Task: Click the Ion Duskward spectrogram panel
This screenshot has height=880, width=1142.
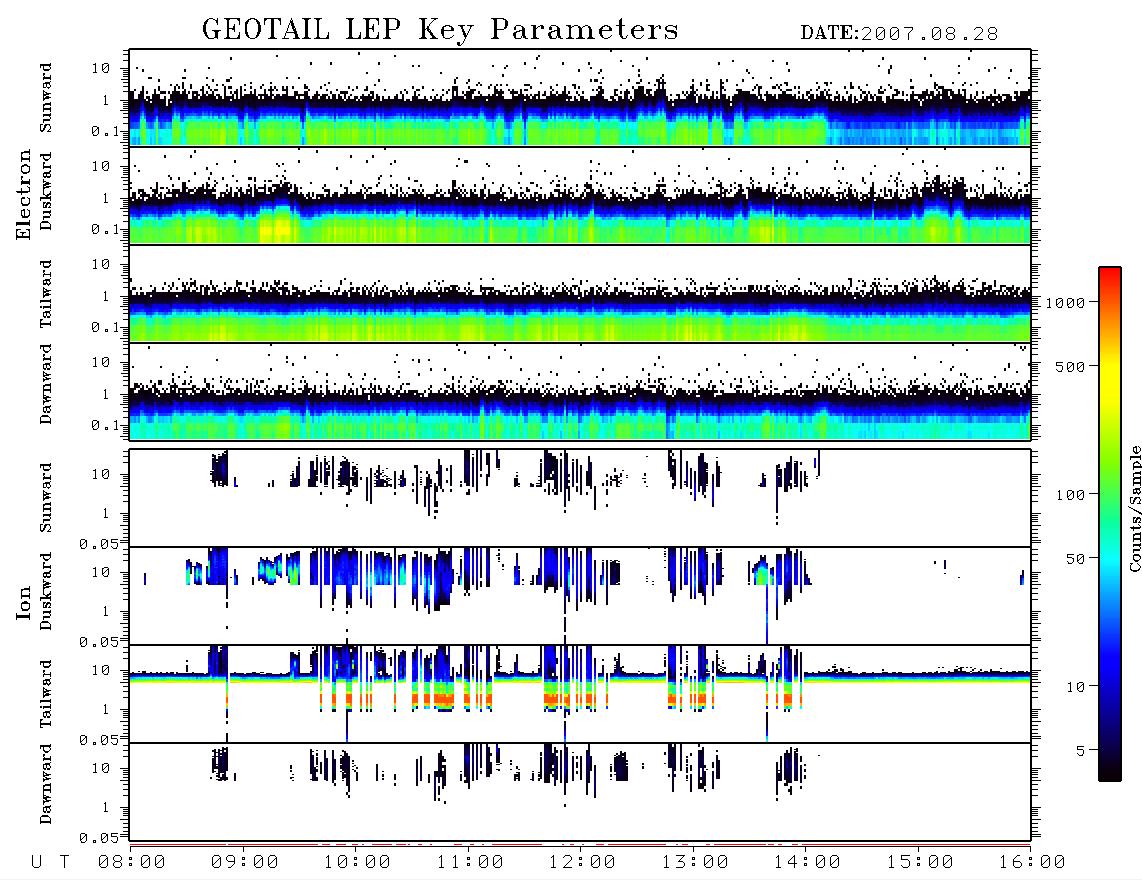Action: coord(580,596)
